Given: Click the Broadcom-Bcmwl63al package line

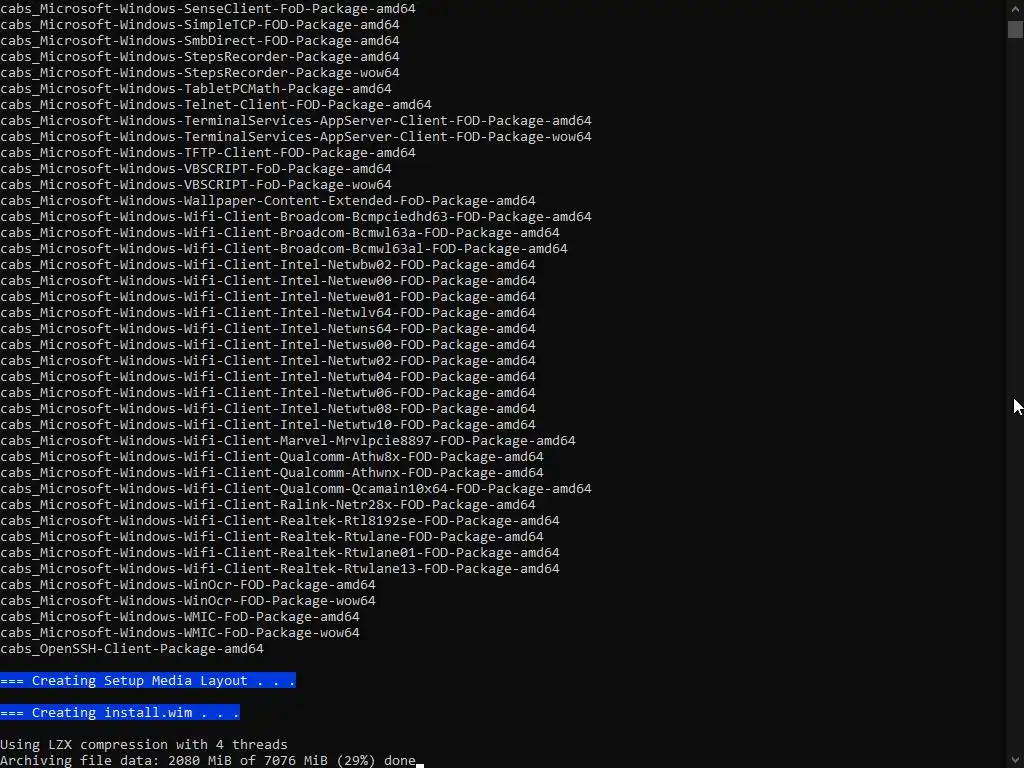Looking at the screenshot, I should pos(284,249).
